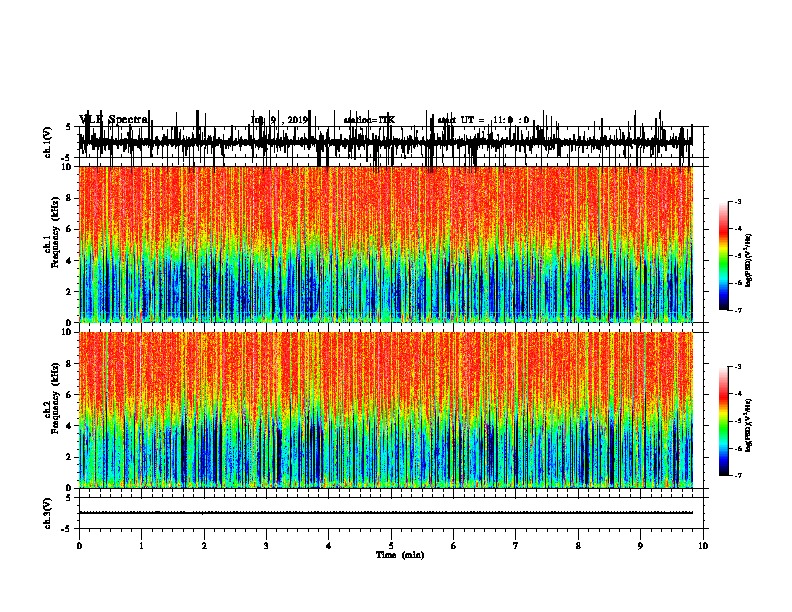Click time axis tick label "8"
The width and height of the screenshot is (792, 612).
click(x=578, y=546)
